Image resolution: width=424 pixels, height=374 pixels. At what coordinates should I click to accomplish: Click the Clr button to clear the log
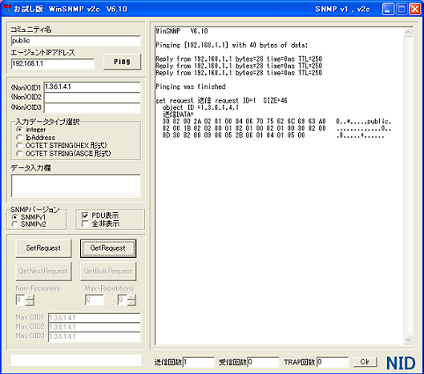[x=365, y=362]
